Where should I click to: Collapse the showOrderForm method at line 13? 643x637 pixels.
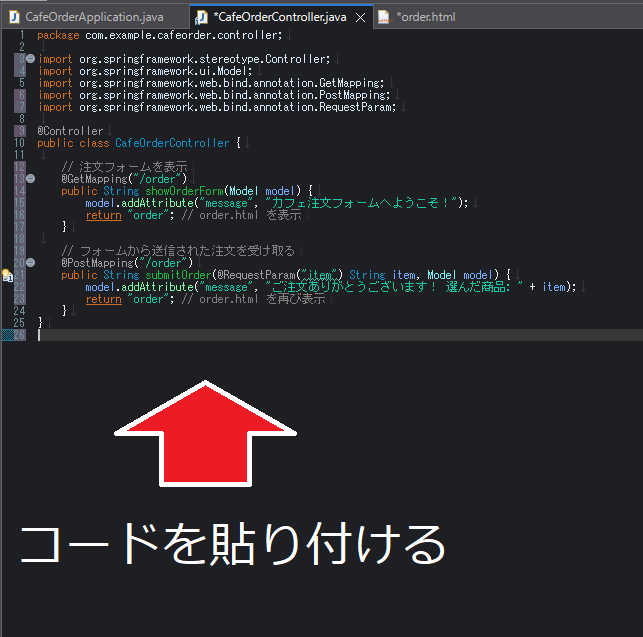[x=30, y=179]
